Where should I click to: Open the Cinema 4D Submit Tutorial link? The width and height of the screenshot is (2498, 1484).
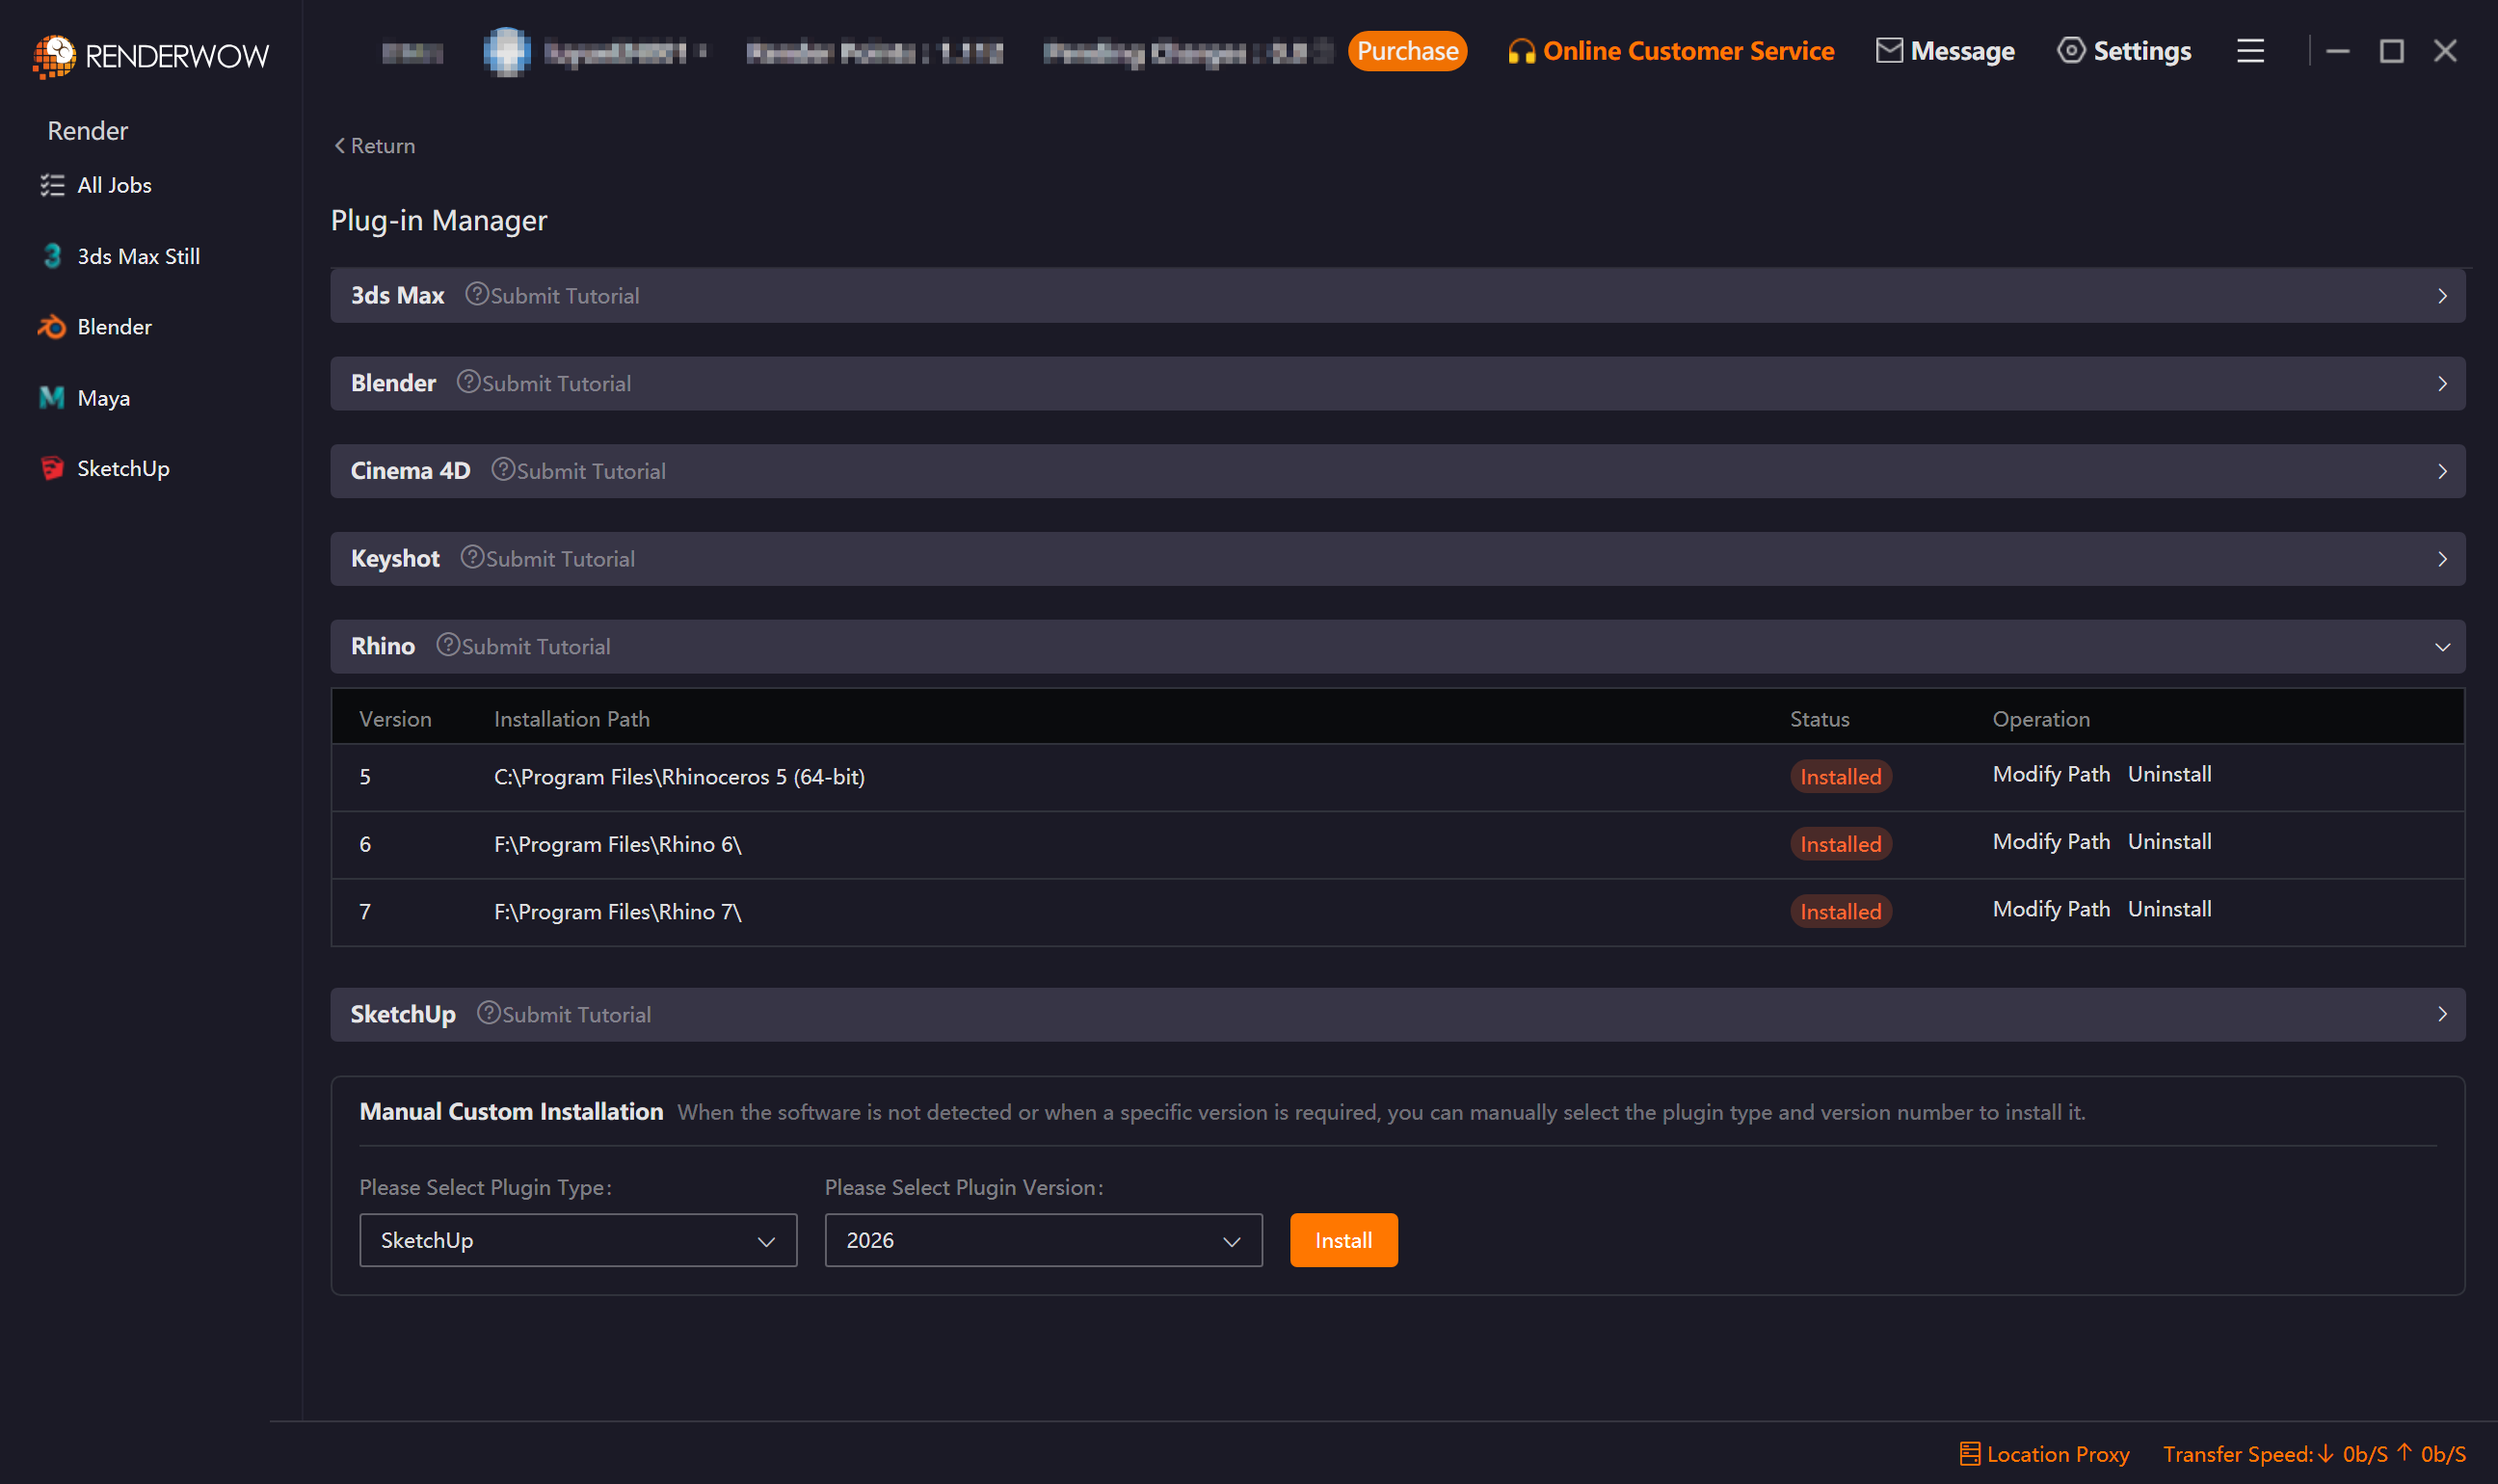[590, 471]
